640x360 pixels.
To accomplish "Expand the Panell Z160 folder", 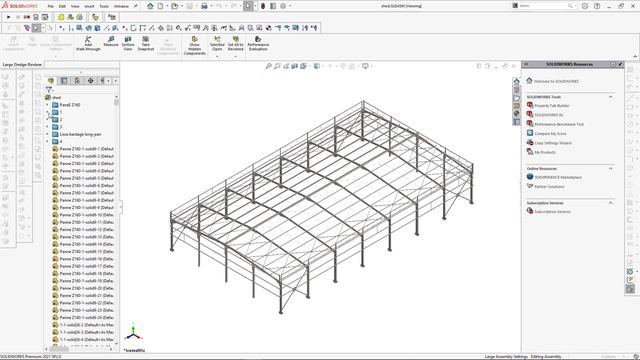I will point(47,105).
